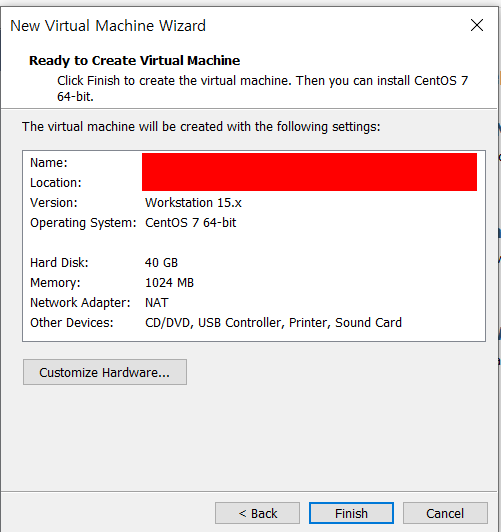
Task: Click the Name: label
Action: coord(49,163)
